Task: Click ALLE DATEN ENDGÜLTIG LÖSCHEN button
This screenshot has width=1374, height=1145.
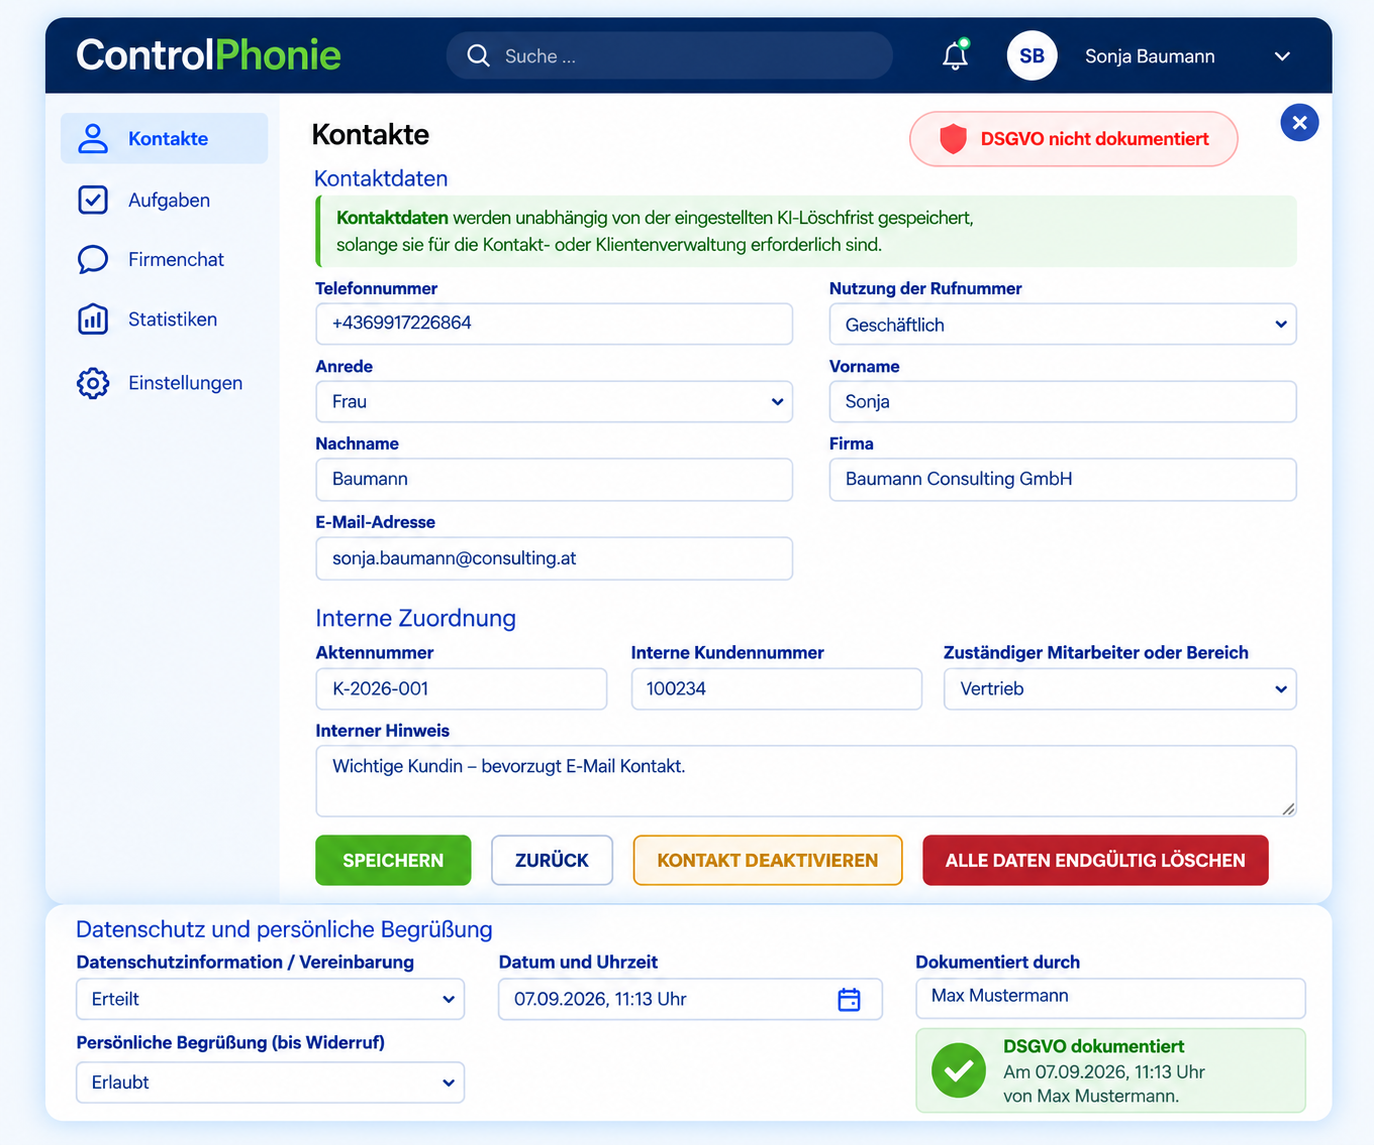Action: click(1095, 860)
